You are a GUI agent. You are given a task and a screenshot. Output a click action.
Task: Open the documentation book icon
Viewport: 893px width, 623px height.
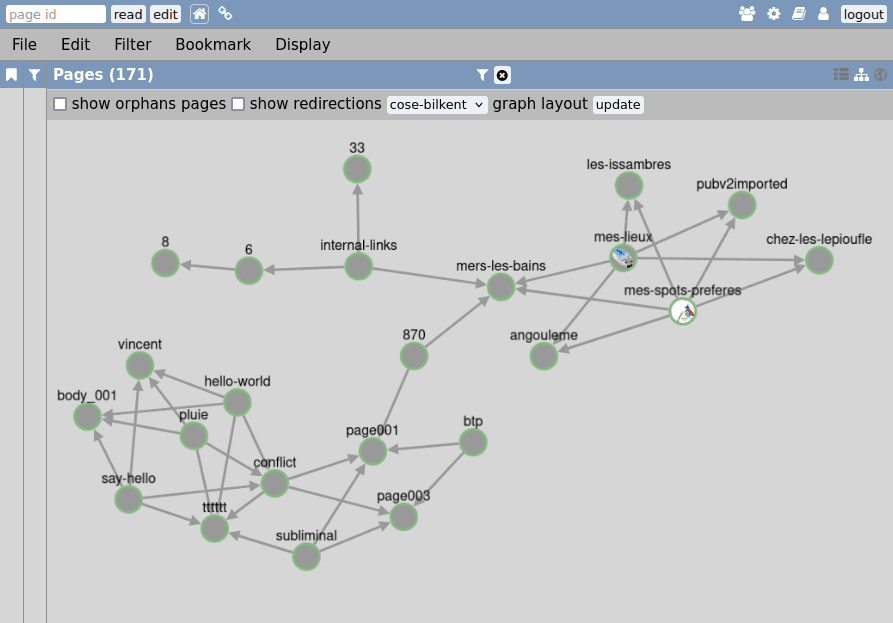(x=798, y=14)
